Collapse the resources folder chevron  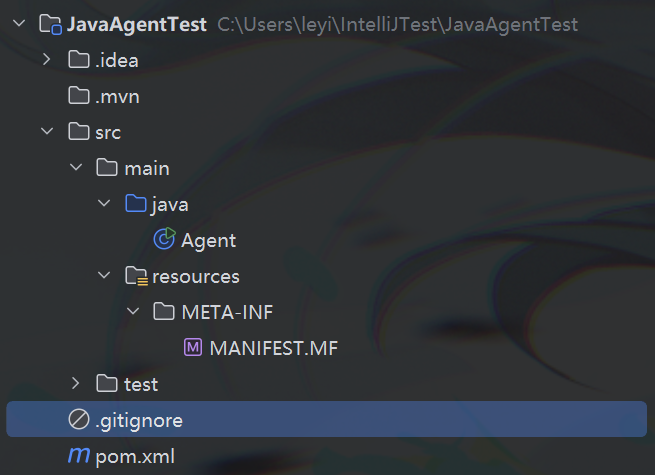point(104,276)
